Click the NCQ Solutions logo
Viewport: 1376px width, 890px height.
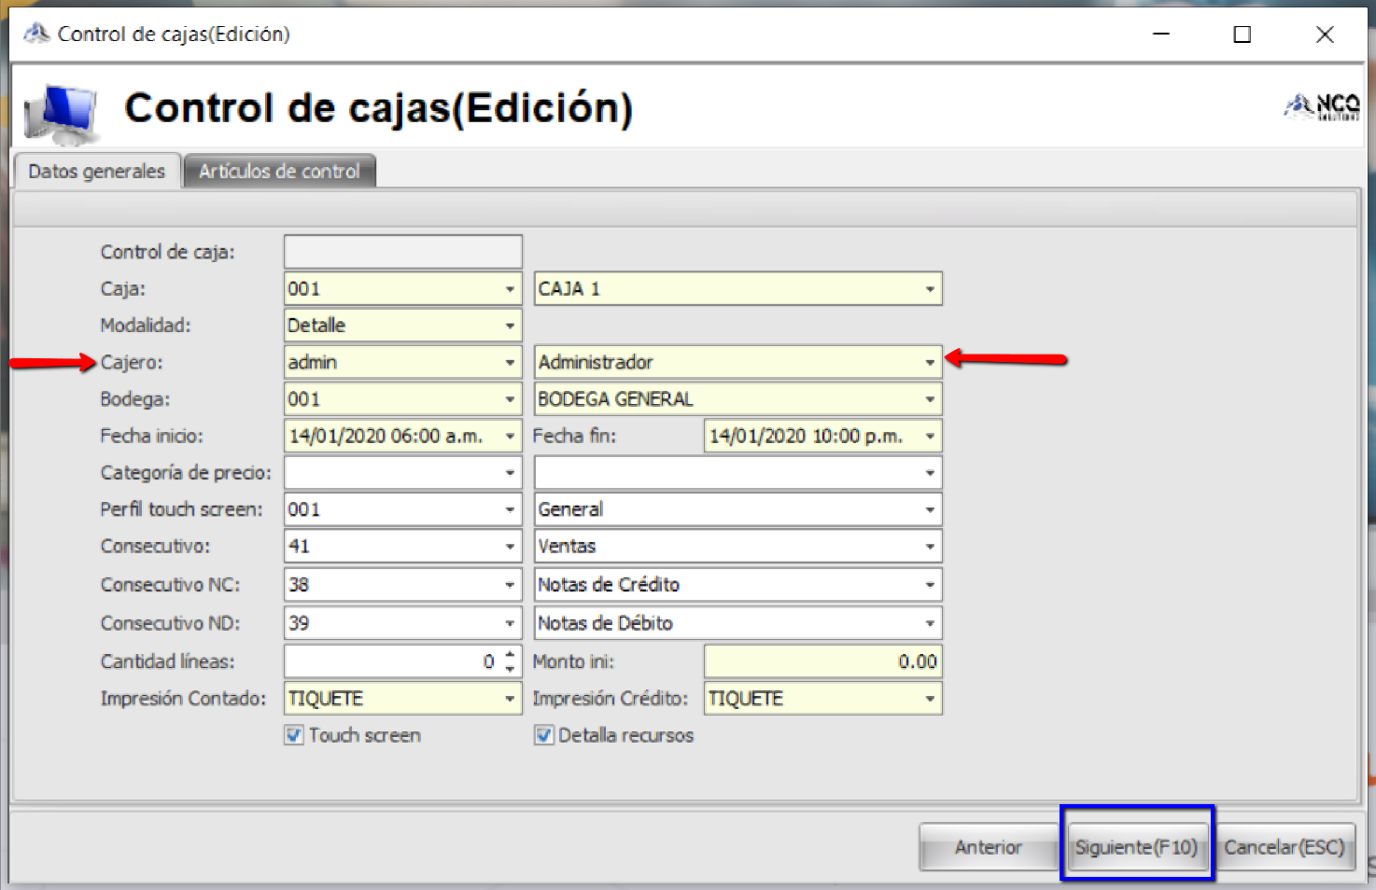point(1322,105)
